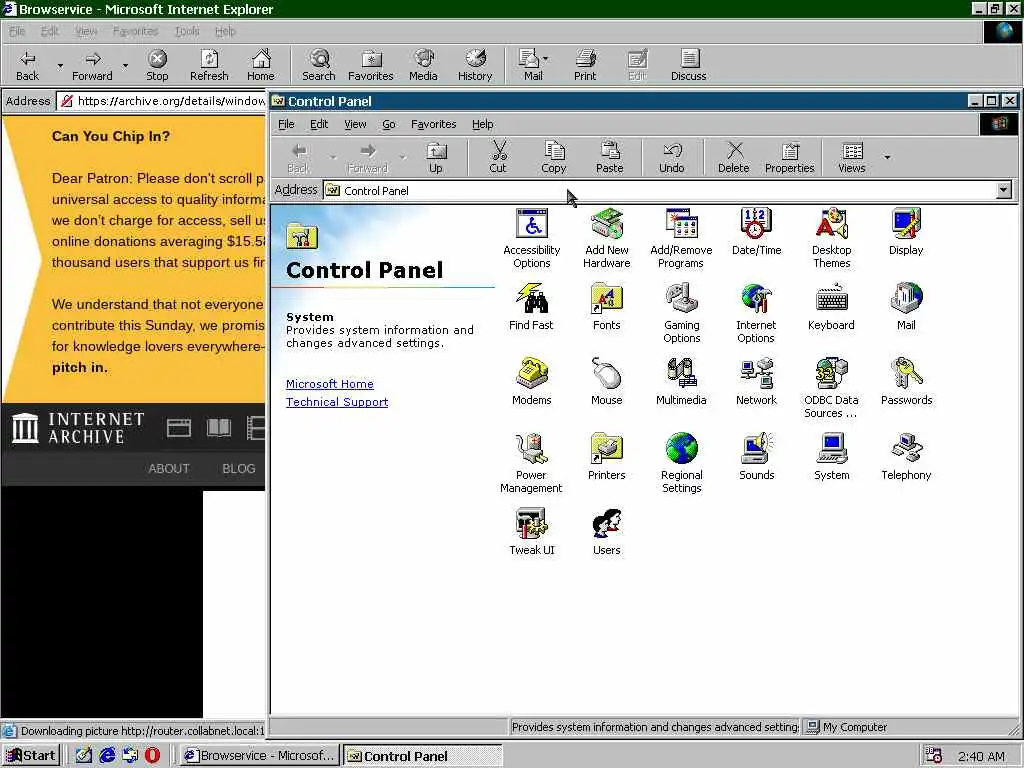
Task: Open the Control Panel File menu
Action: tap(286, 124)
